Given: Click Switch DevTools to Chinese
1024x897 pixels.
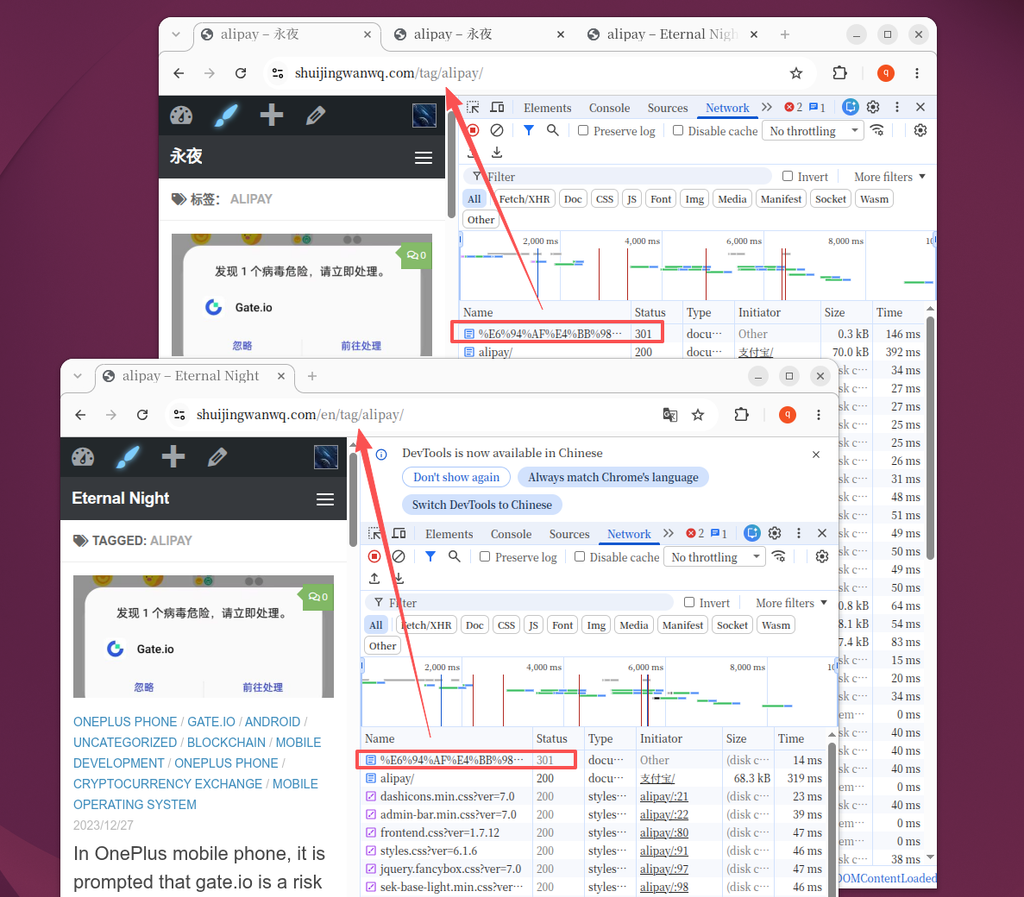Looking at the screenshot, I should coord(482,505).
